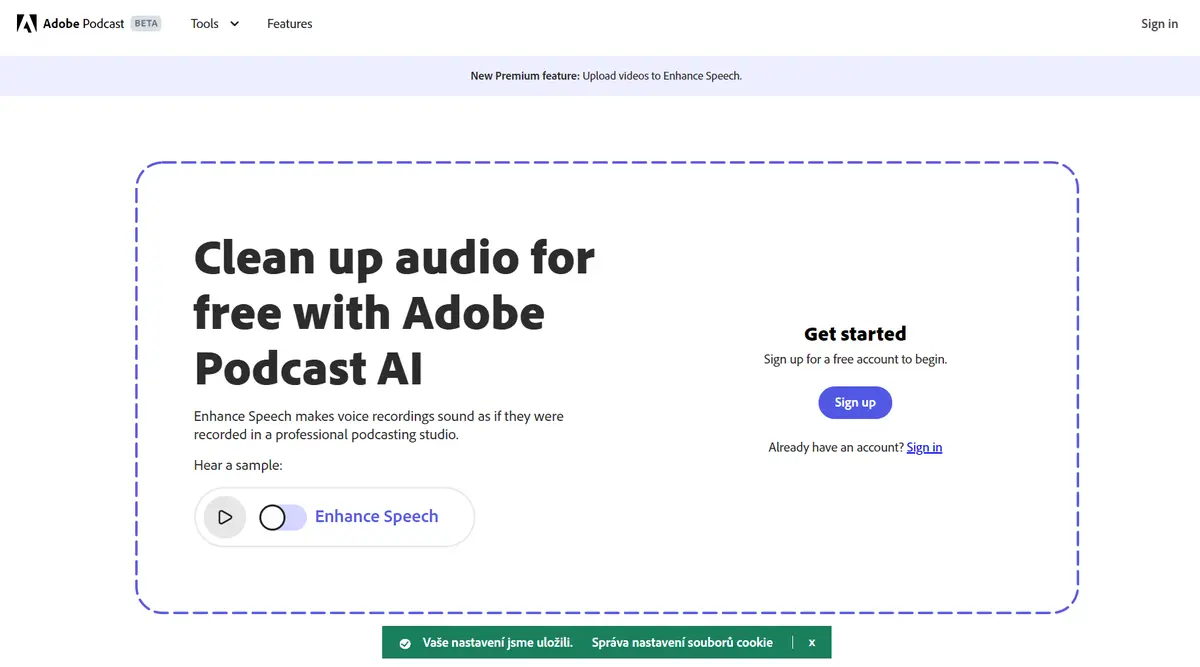
Task: Click the Vaše nastavení jsme uložili message
Action: 496,642
